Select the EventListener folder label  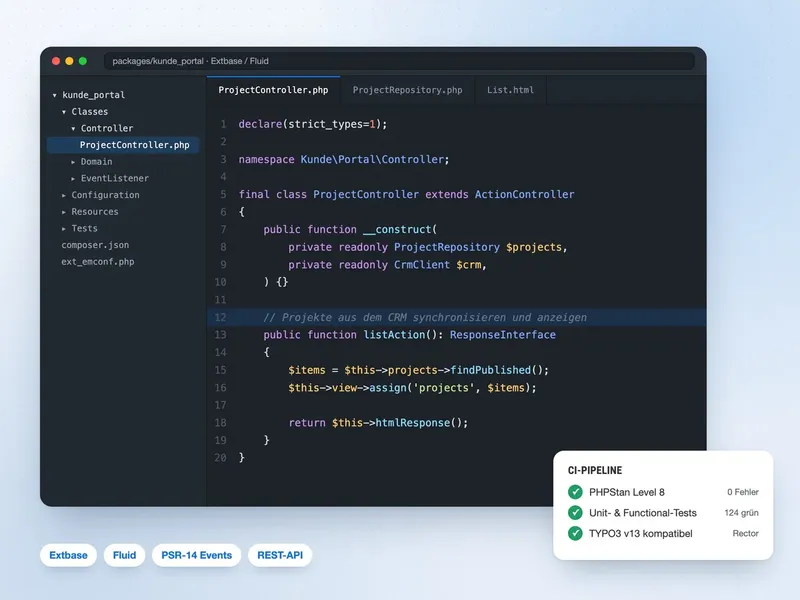coord(115,178)
